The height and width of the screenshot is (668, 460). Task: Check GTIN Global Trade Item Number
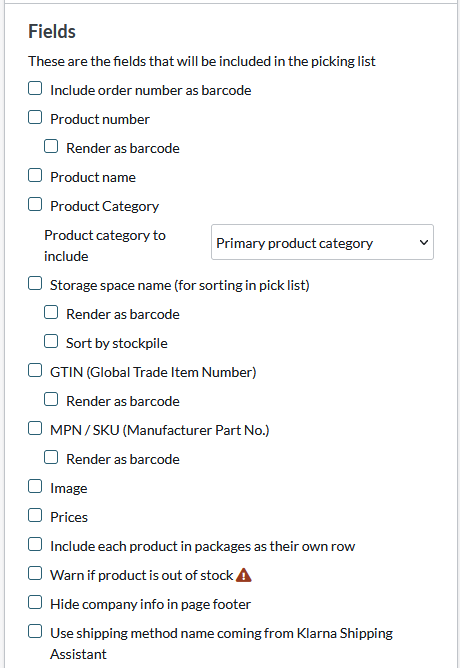coord(35,371)
